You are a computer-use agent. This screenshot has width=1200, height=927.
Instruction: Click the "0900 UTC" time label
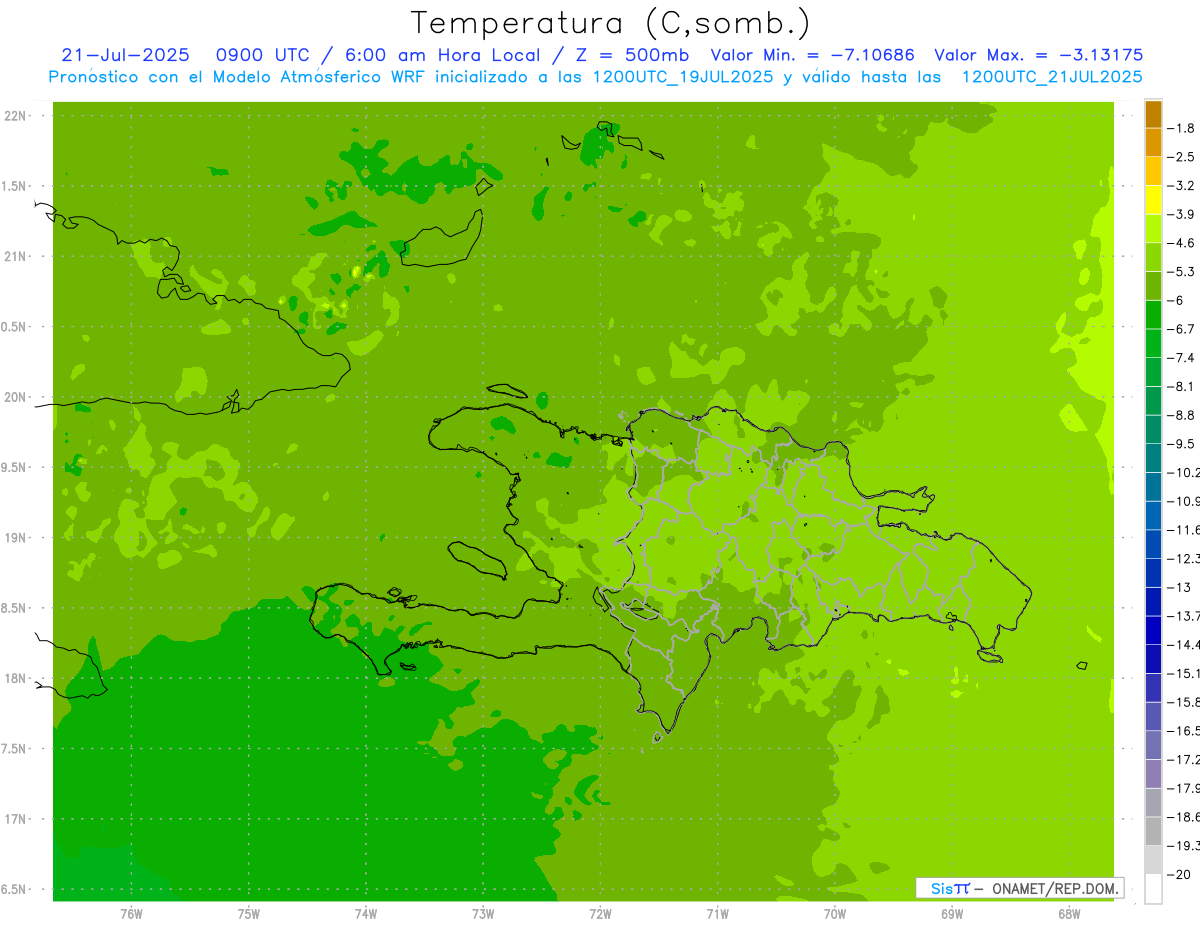(x=265, y=55)
